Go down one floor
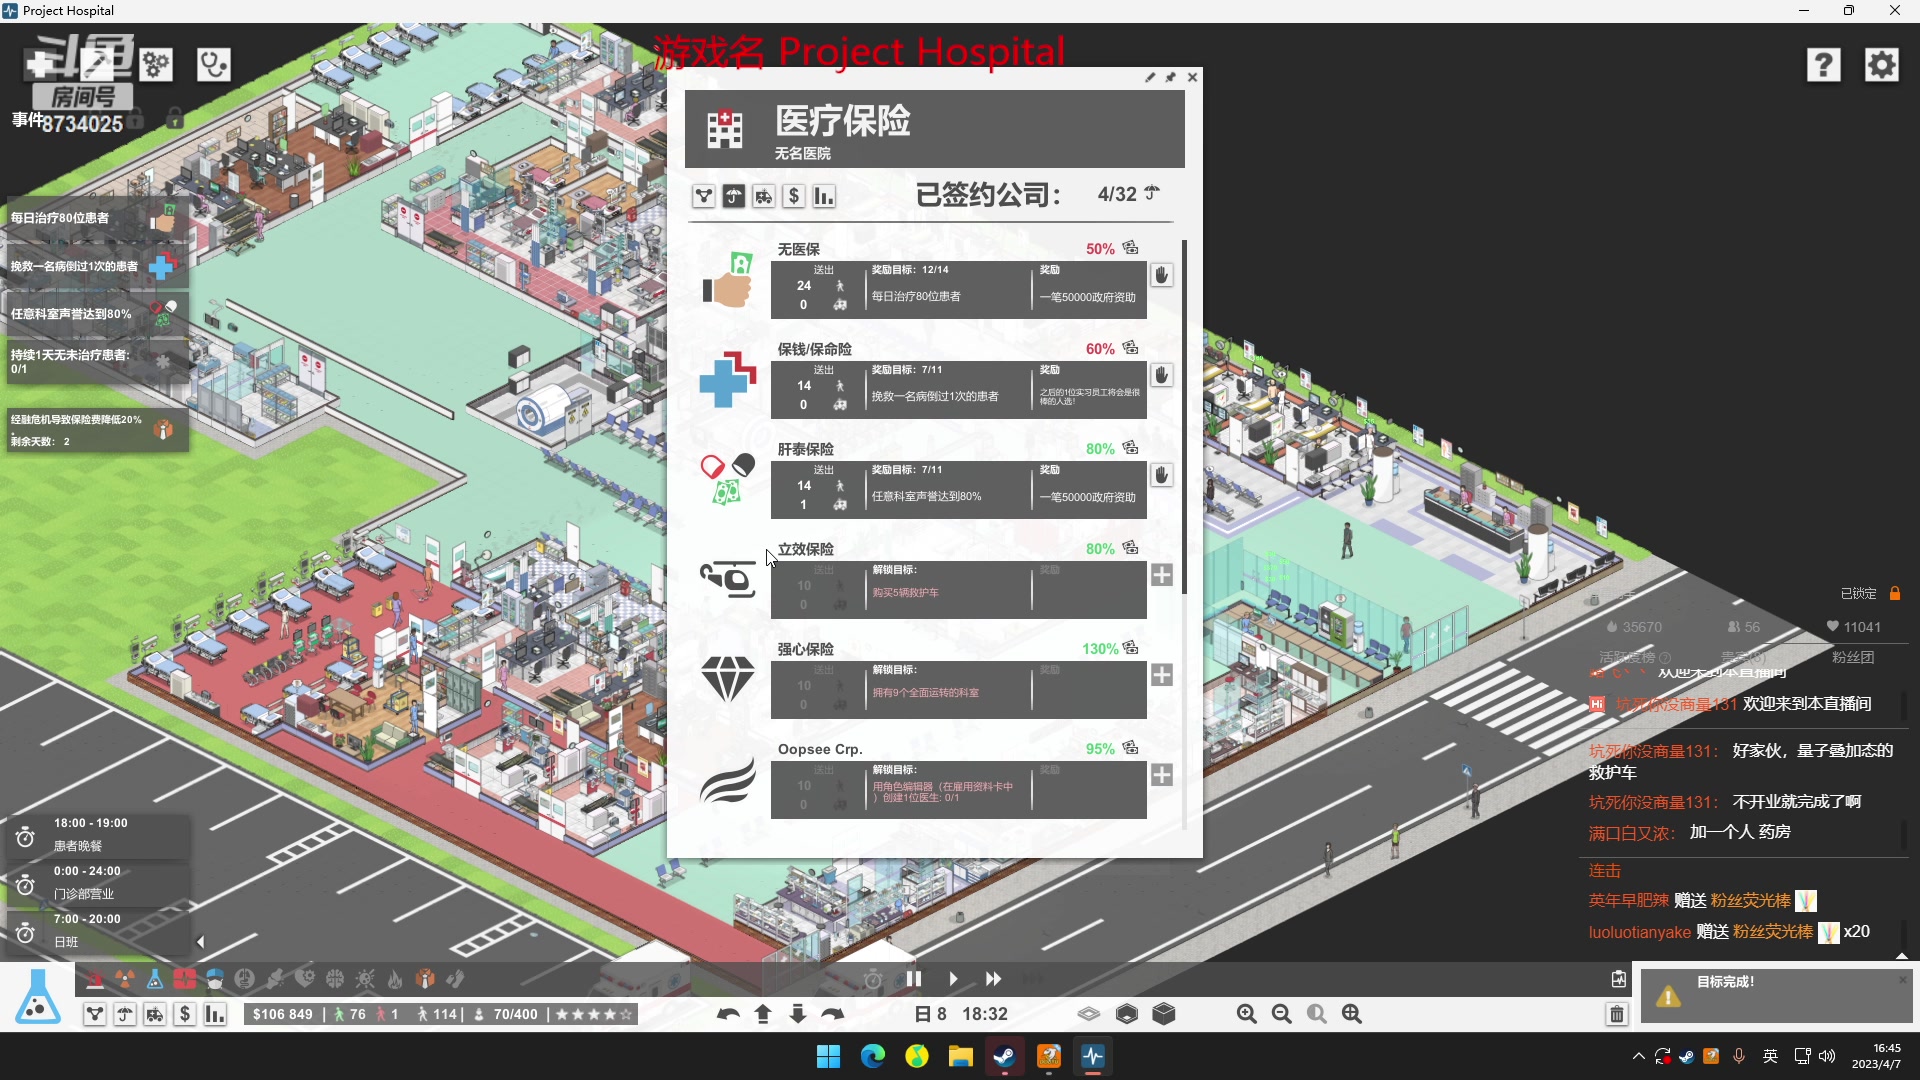The height and width of the screenshot is (1080, 1920). click(x=798, y=1014)
